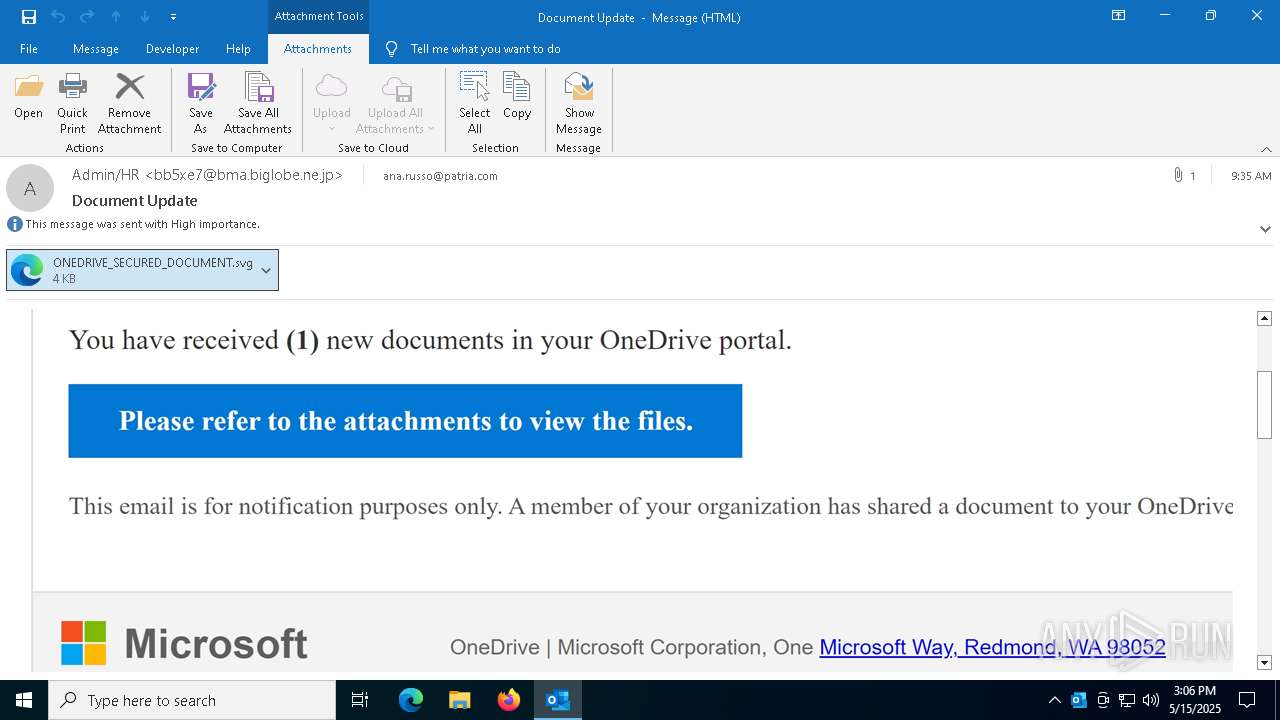This screenshot has width=1280, height=720.
Task: Click recipient ana.russo@patria.com
Action: [440, 176]
